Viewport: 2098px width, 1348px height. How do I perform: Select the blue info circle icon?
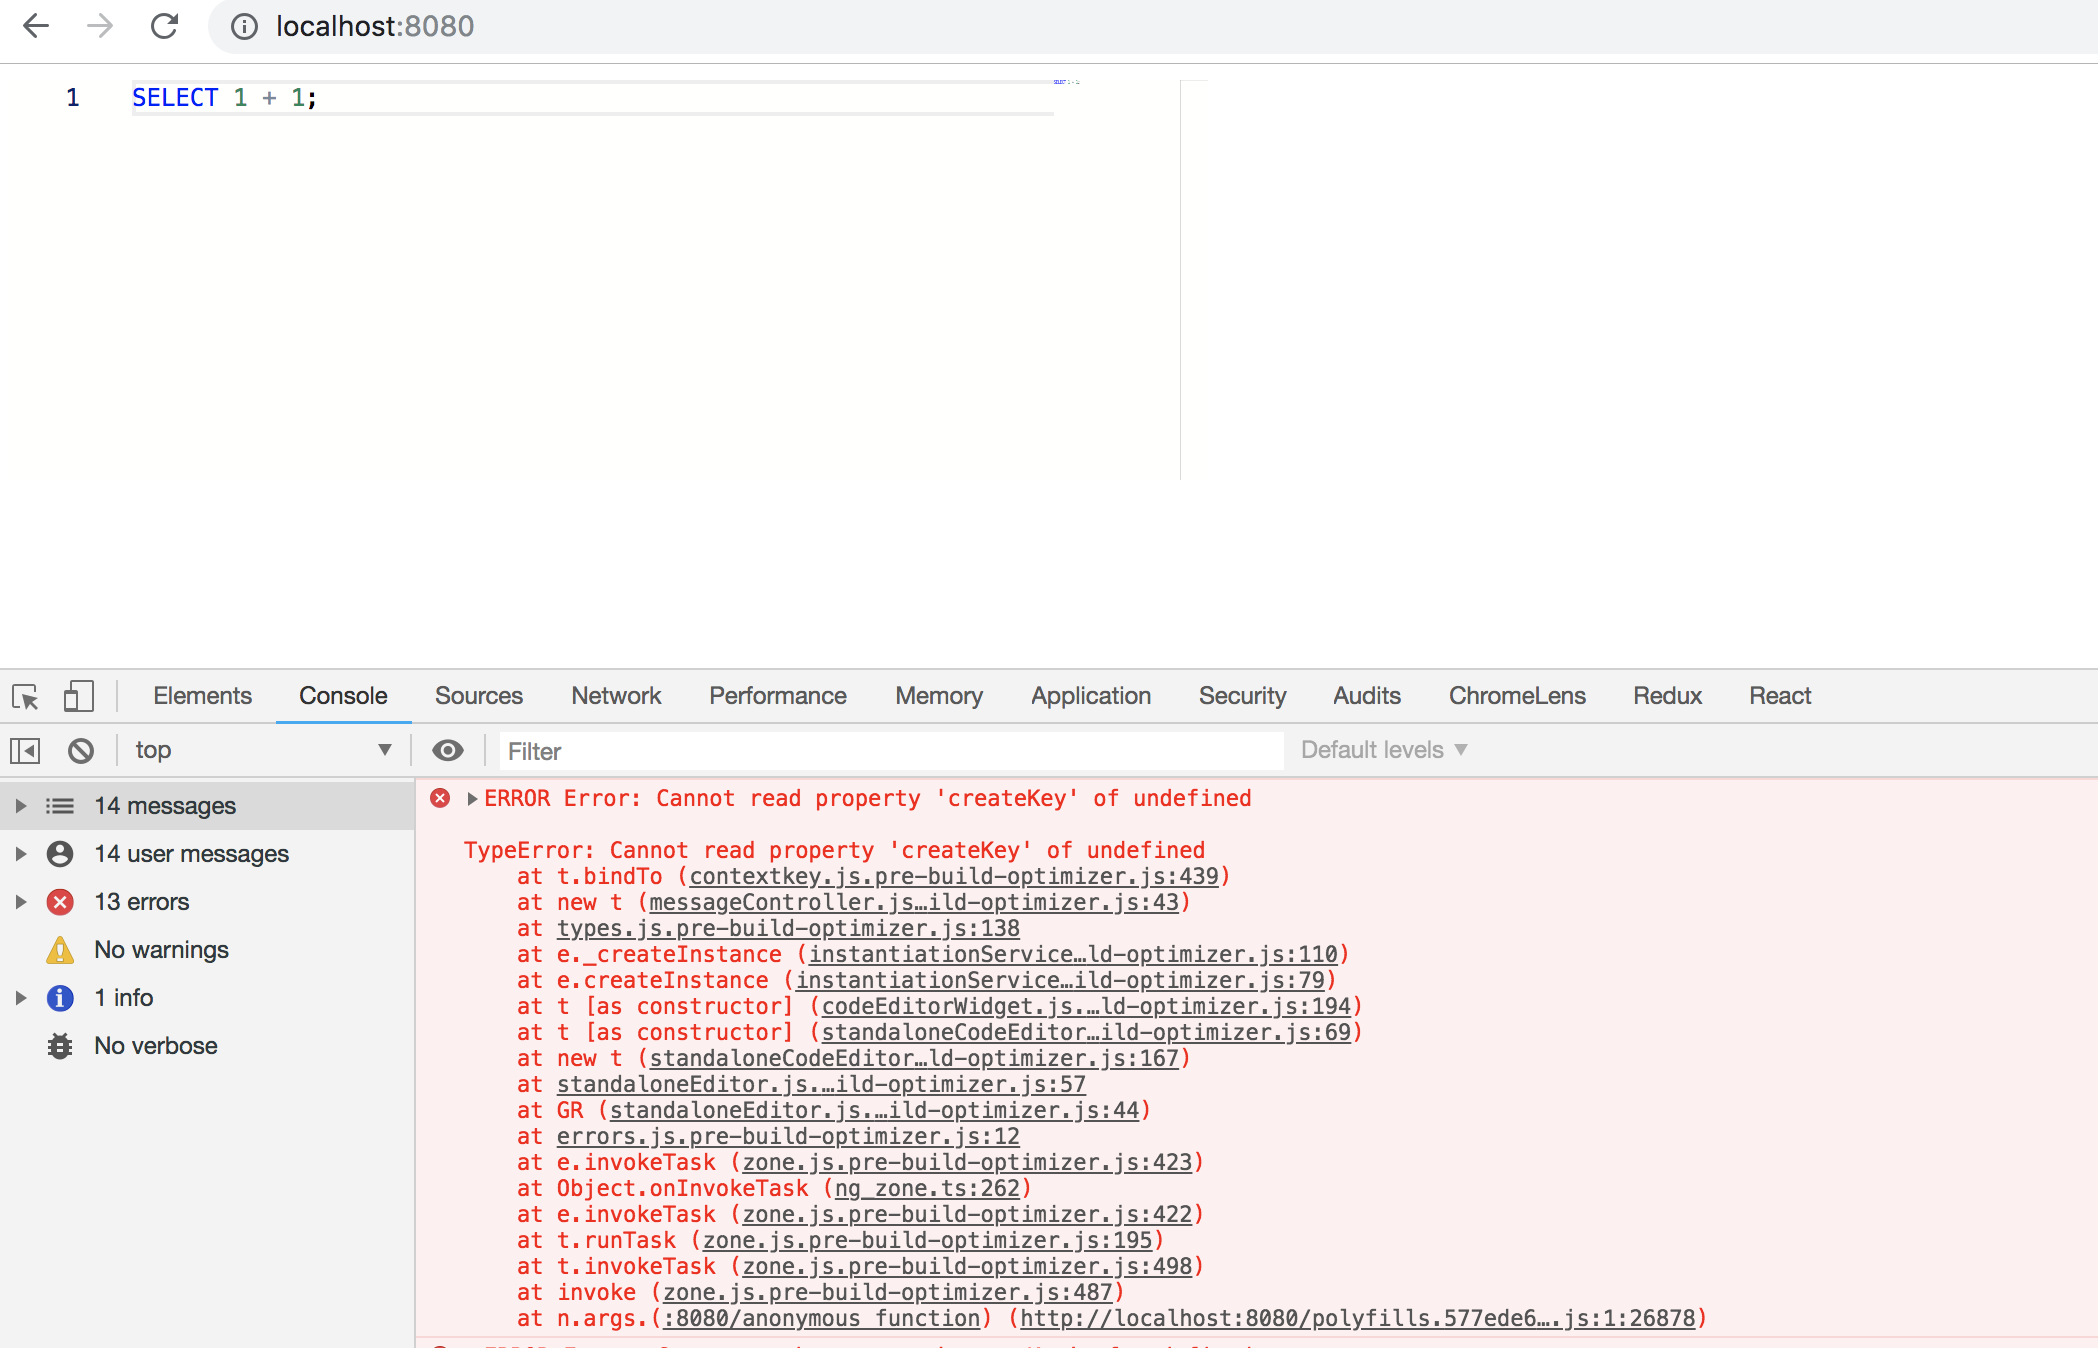click(60, 998)
